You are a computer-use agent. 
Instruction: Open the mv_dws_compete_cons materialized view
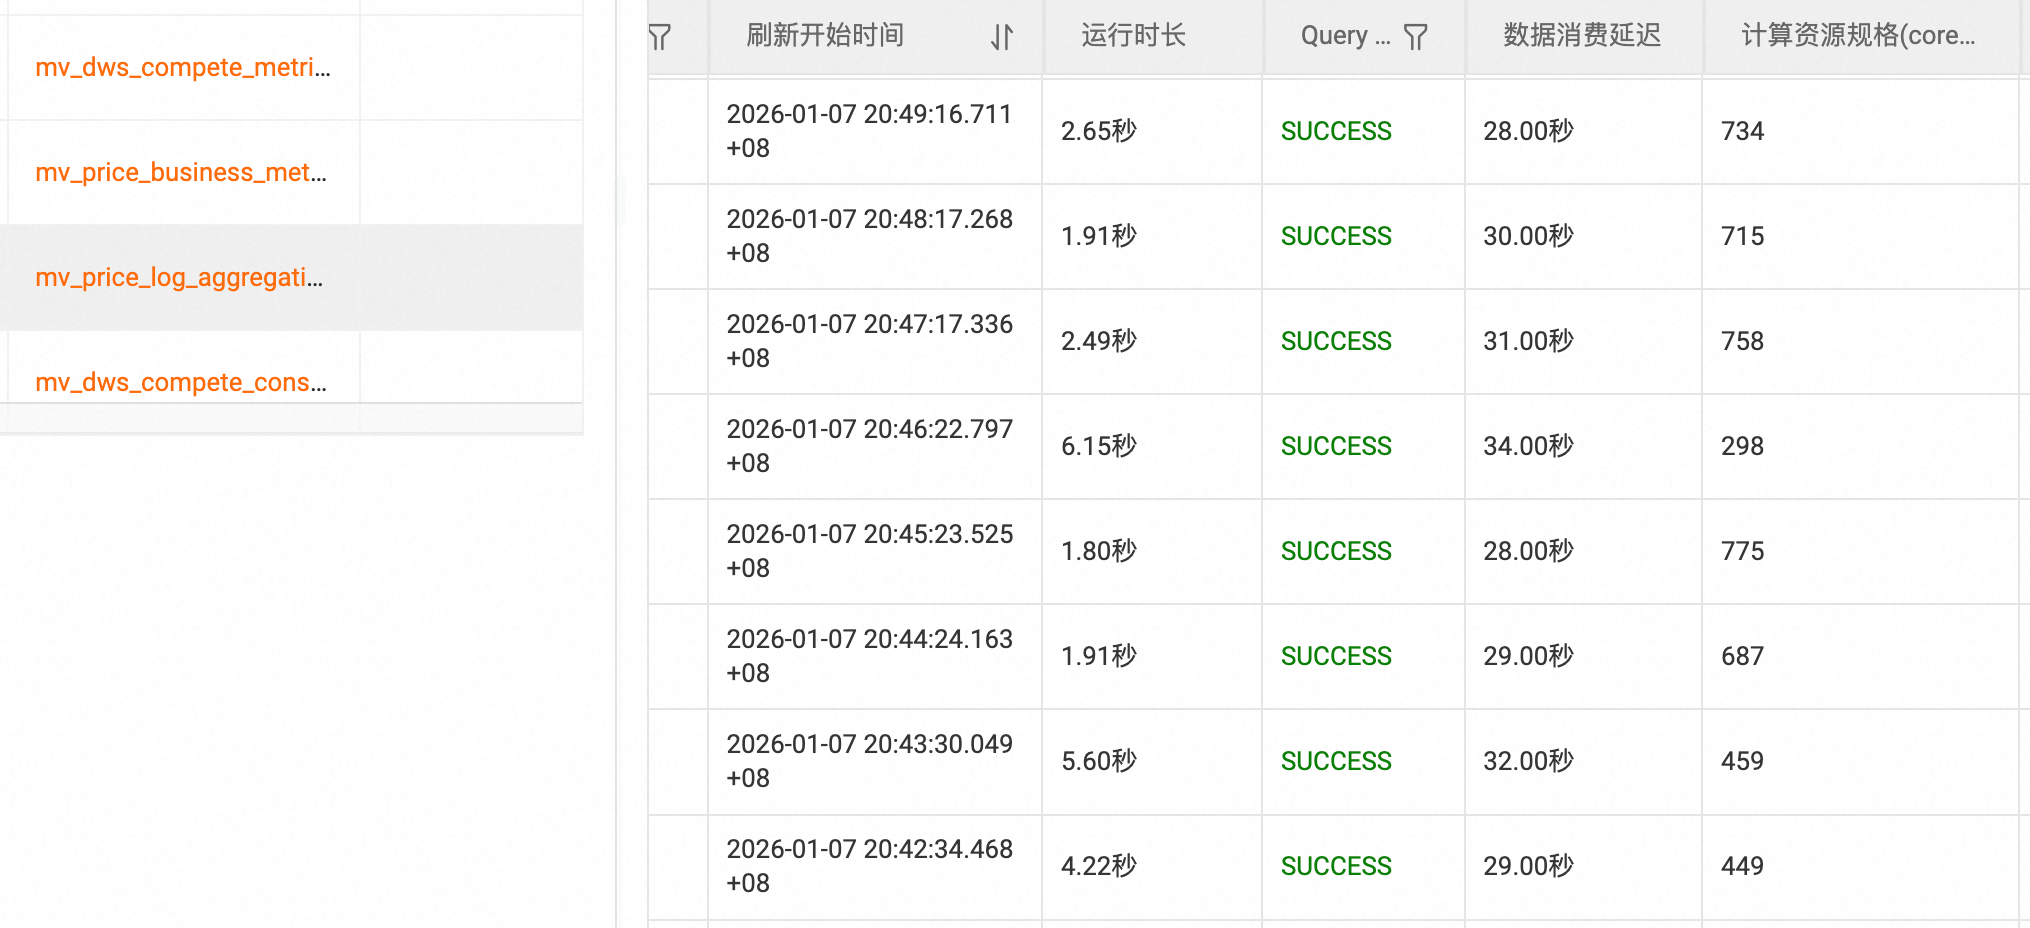181,382
